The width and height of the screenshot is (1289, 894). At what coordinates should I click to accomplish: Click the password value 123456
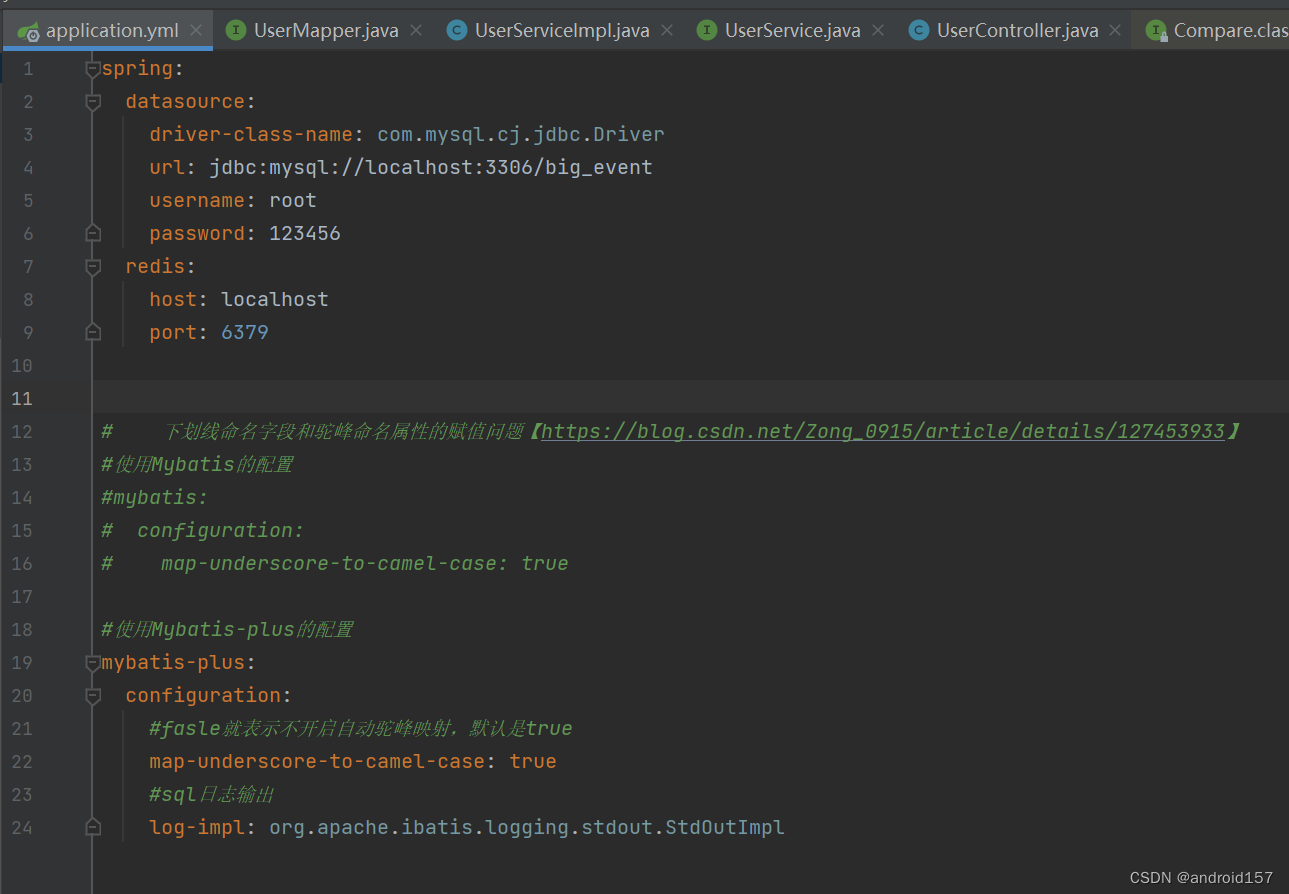coord(305,233)
